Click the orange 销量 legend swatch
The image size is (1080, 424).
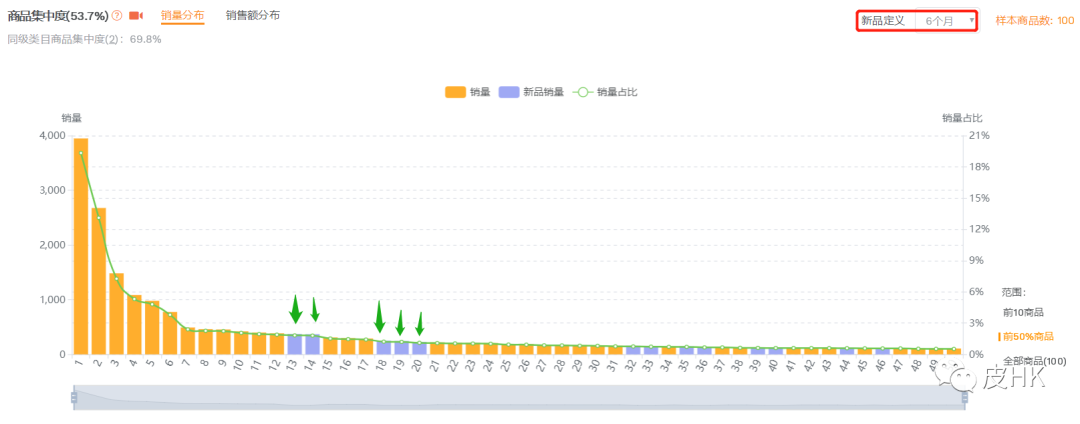[x=455, y=92]
